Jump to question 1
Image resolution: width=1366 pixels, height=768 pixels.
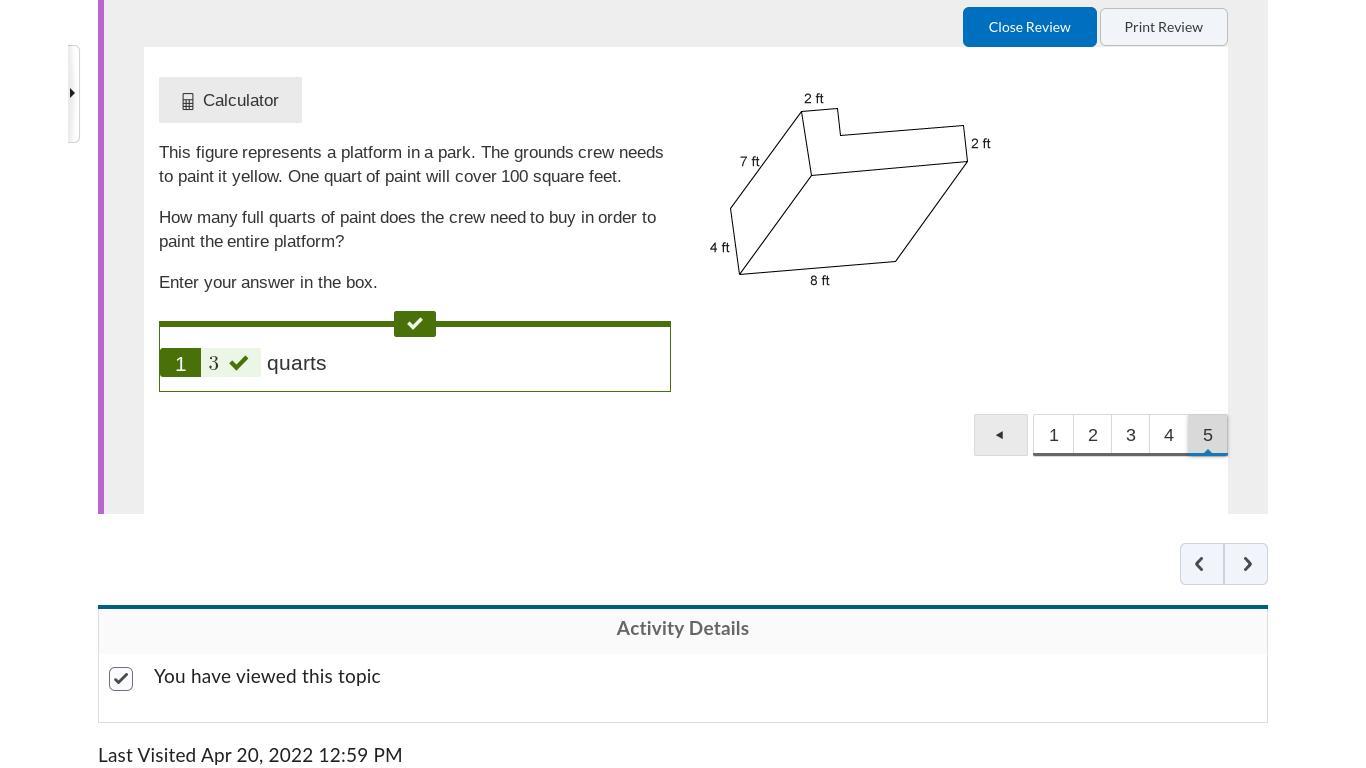[x=1053, y=435]
